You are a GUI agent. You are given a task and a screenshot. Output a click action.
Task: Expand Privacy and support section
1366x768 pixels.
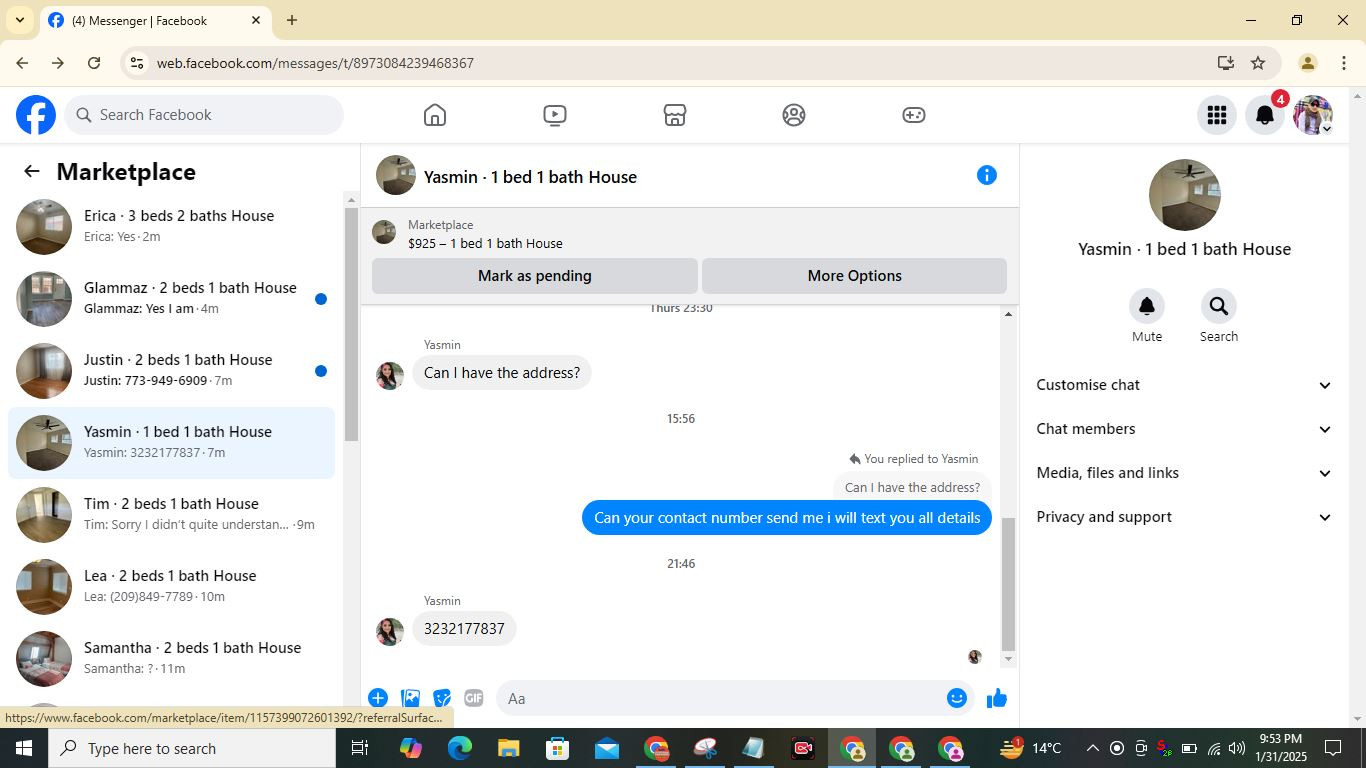tap(1184, 517)
